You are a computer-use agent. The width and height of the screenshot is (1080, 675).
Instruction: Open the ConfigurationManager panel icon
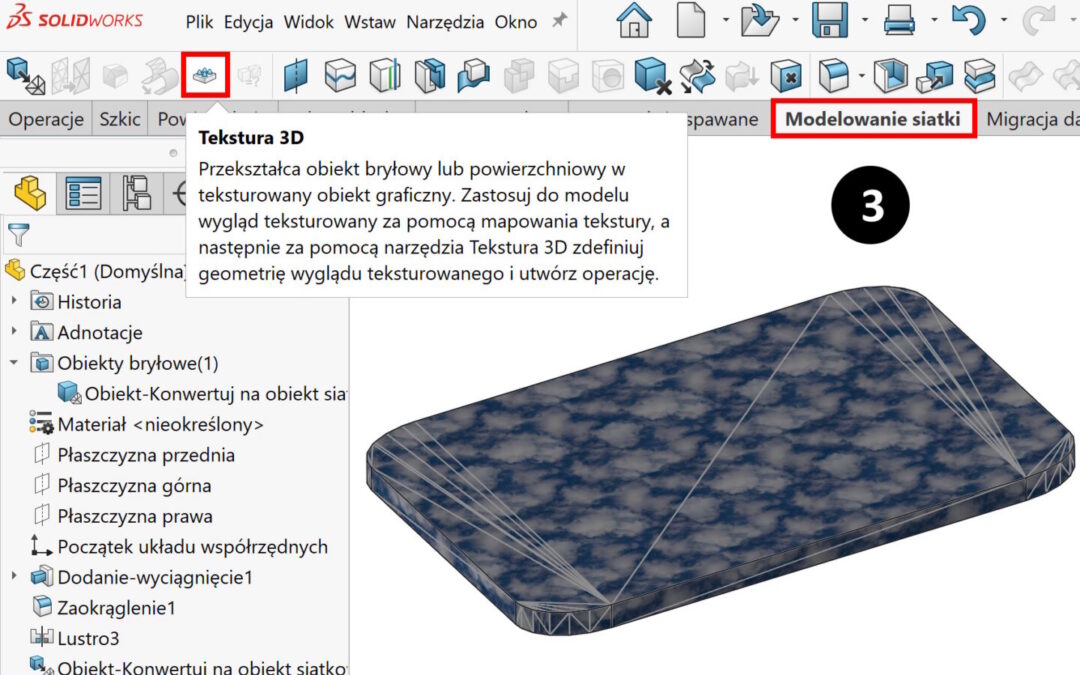(136, 192)
